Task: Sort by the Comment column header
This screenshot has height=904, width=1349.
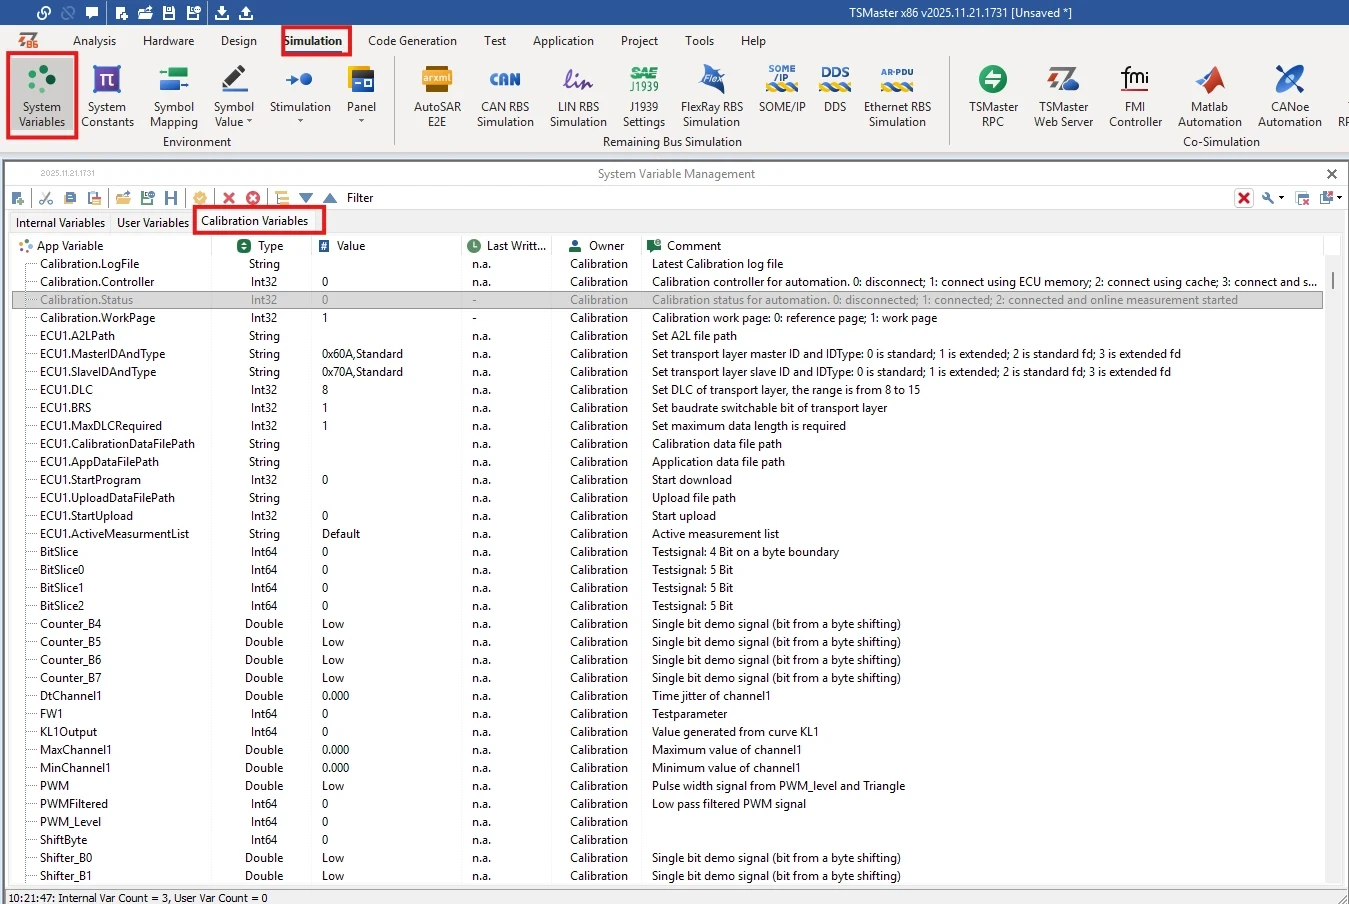Action: pos(982,246)
